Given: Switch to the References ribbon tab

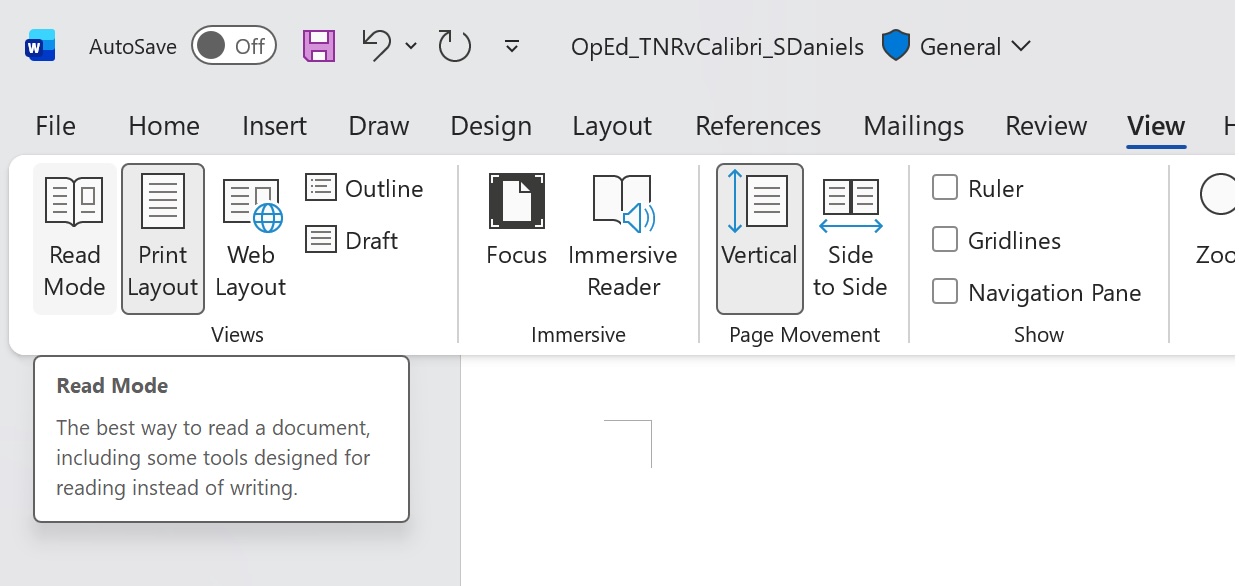Looking at the screenshot, I should (757, 126).
